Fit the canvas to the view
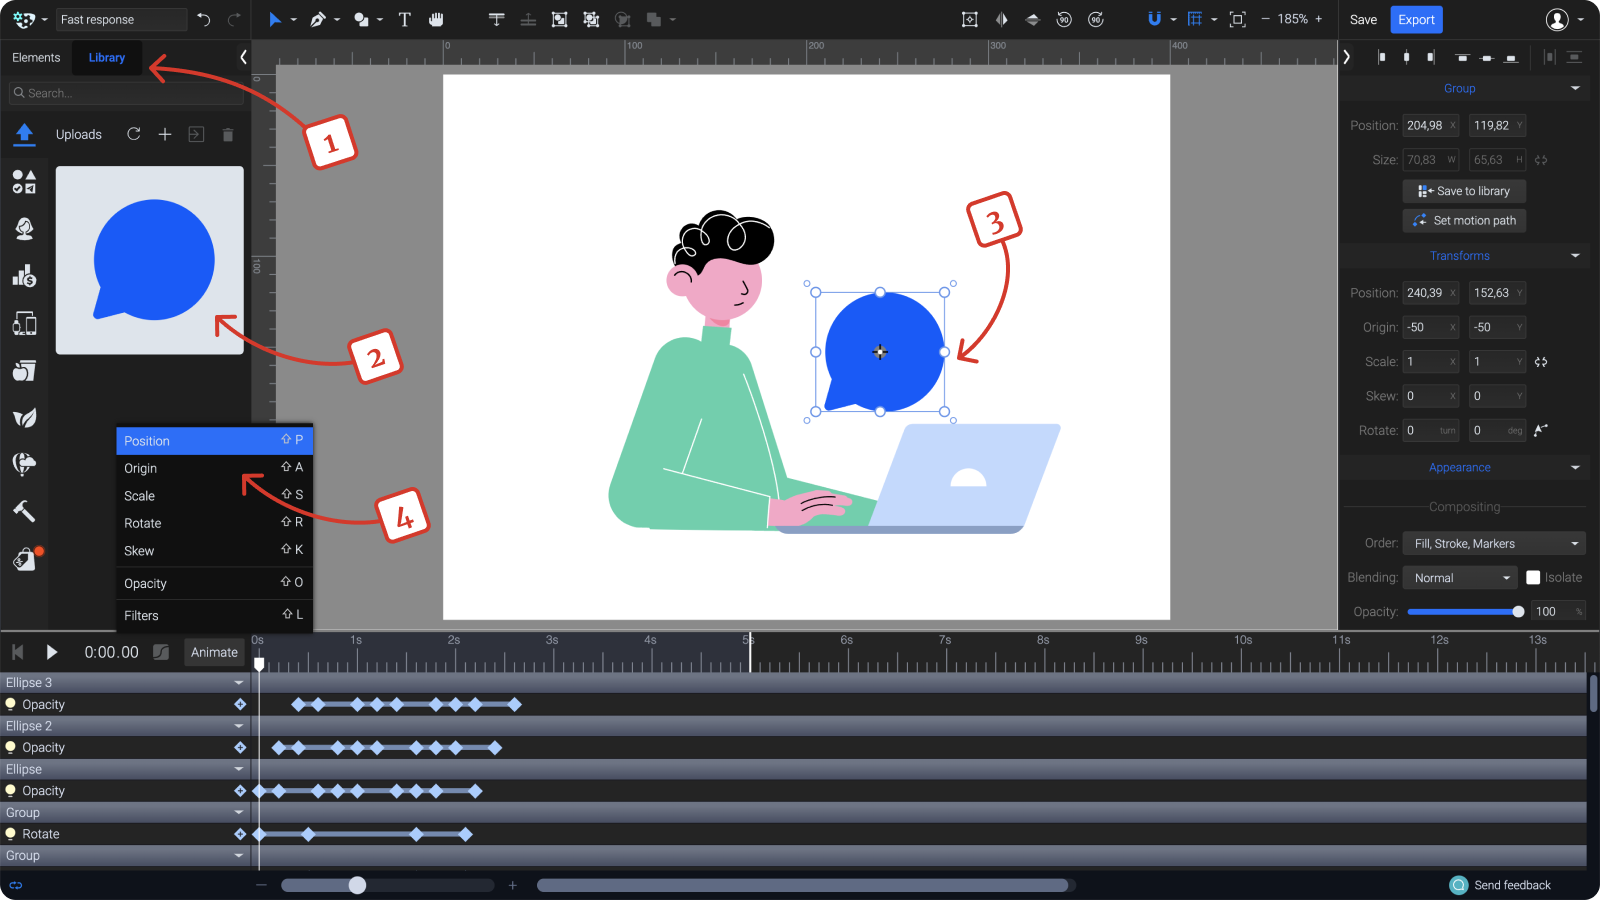Screen dimensions: 1600x900 coord(1237,19)
